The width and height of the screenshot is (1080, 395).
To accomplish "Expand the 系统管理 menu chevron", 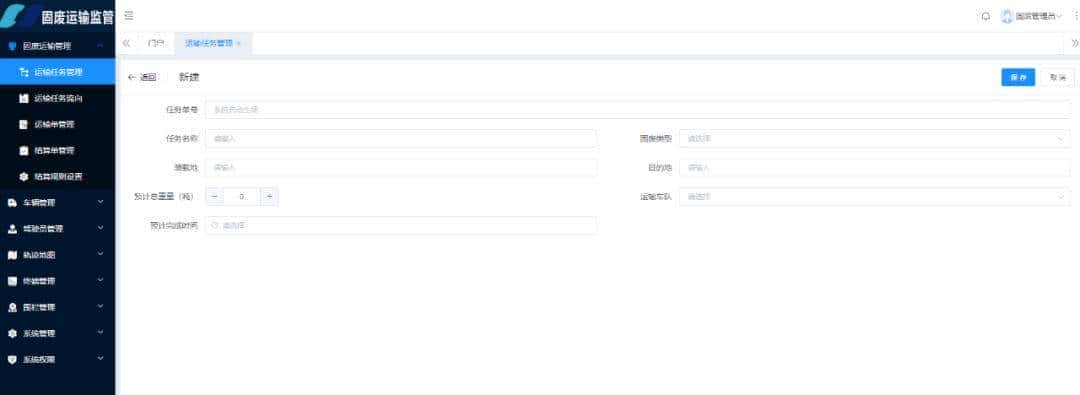I will pos(101,333).
